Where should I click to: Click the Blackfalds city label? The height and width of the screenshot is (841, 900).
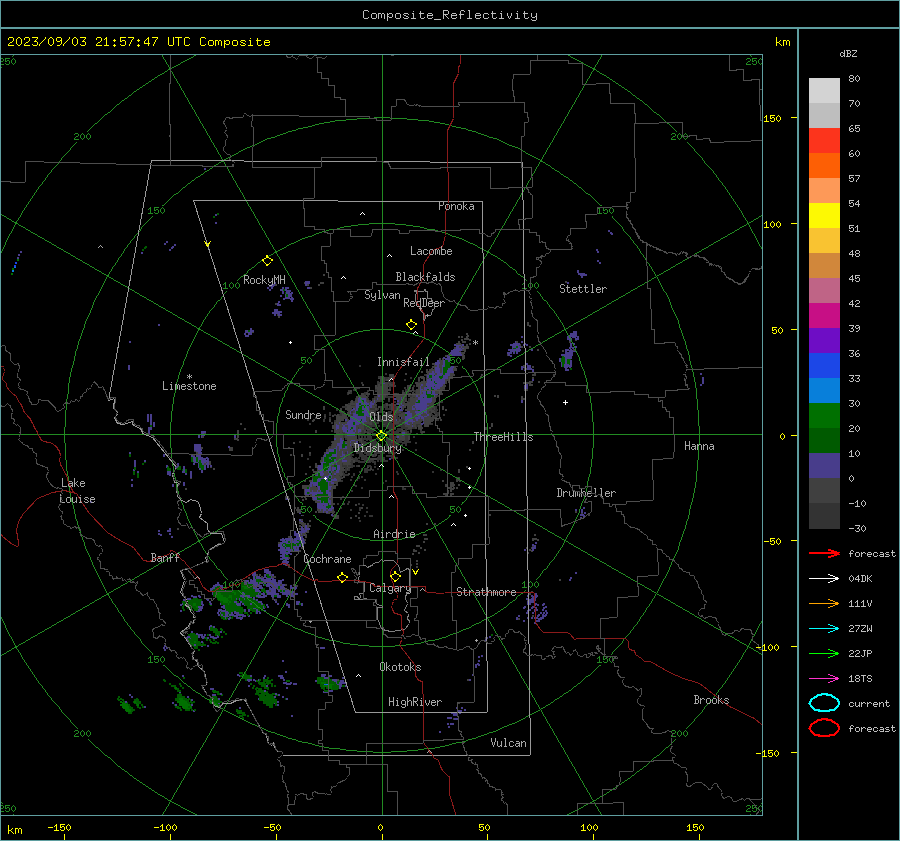(425, 277)
